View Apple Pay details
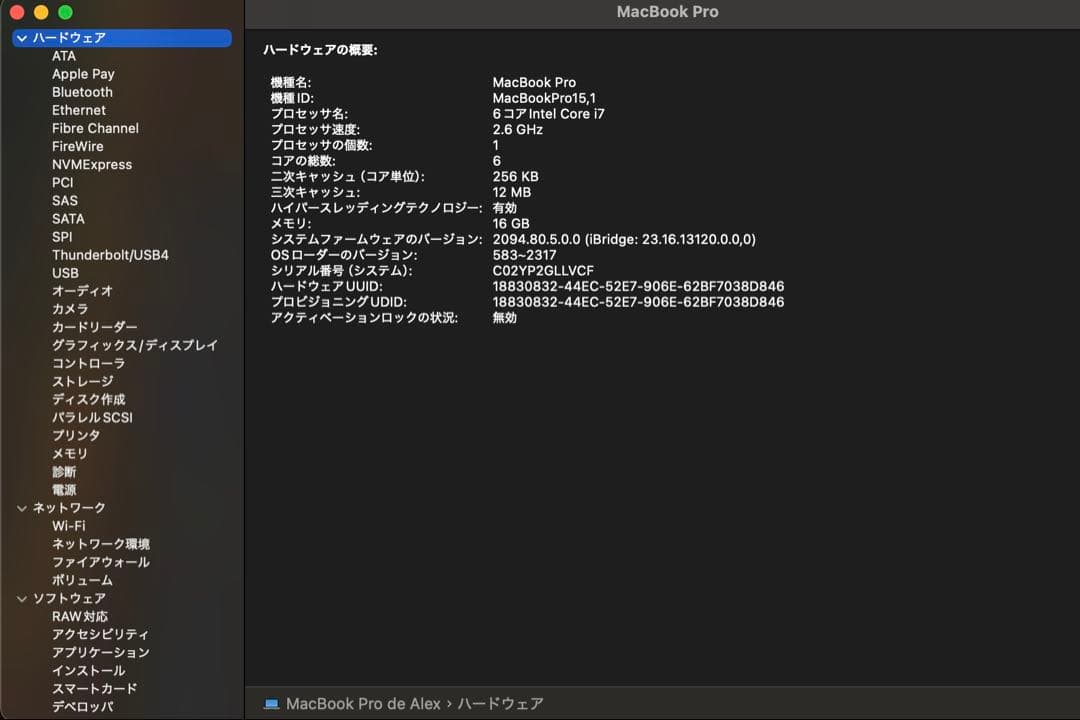 [x=83, y=73]
